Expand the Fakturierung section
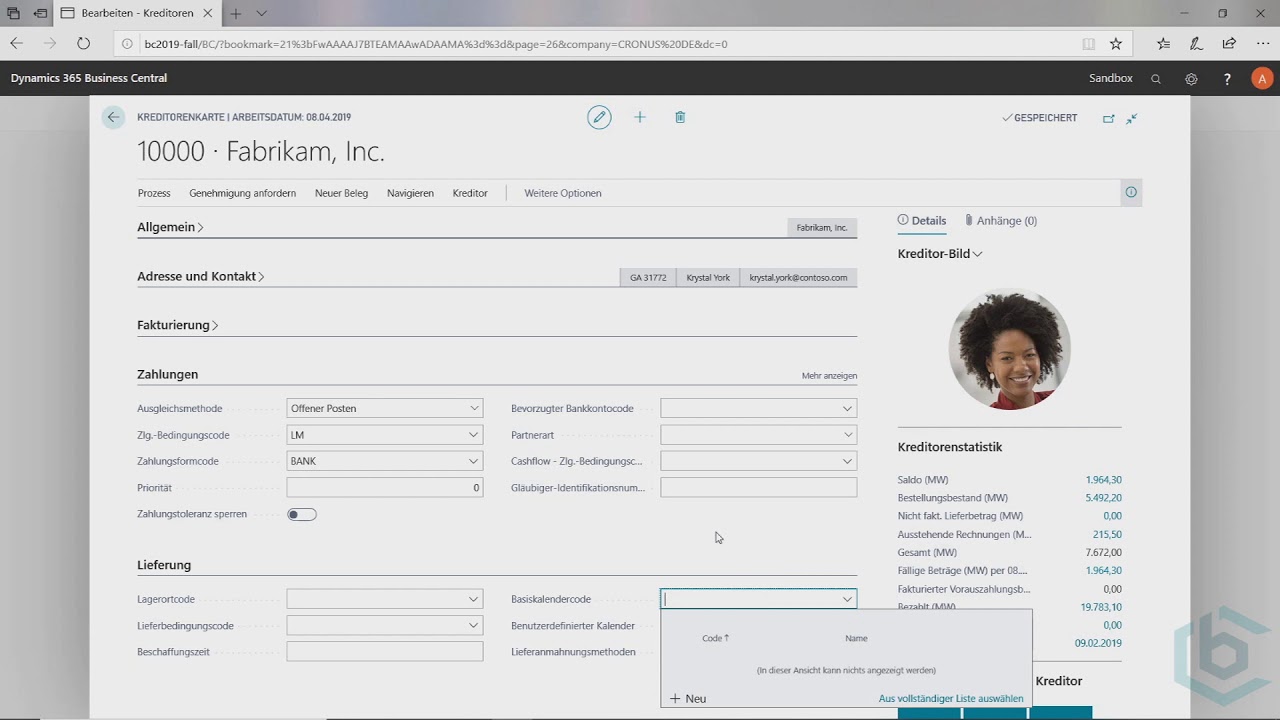 point(177,325)
